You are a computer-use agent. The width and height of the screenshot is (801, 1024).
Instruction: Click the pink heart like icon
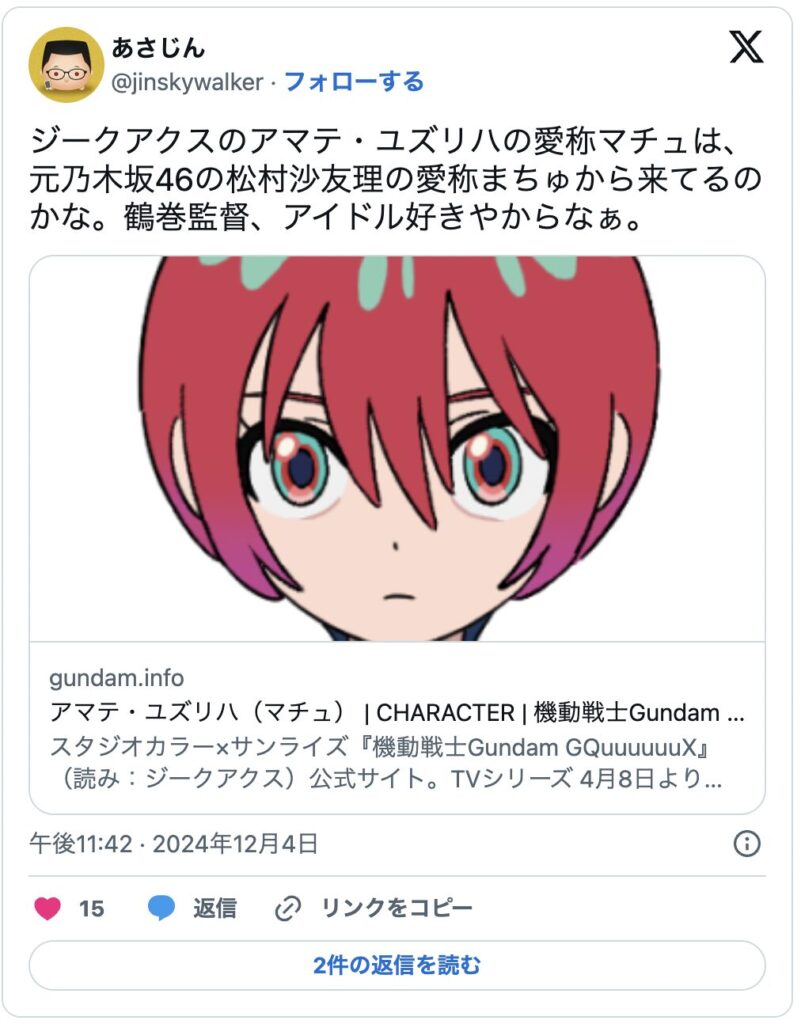(x=48, y=908)
